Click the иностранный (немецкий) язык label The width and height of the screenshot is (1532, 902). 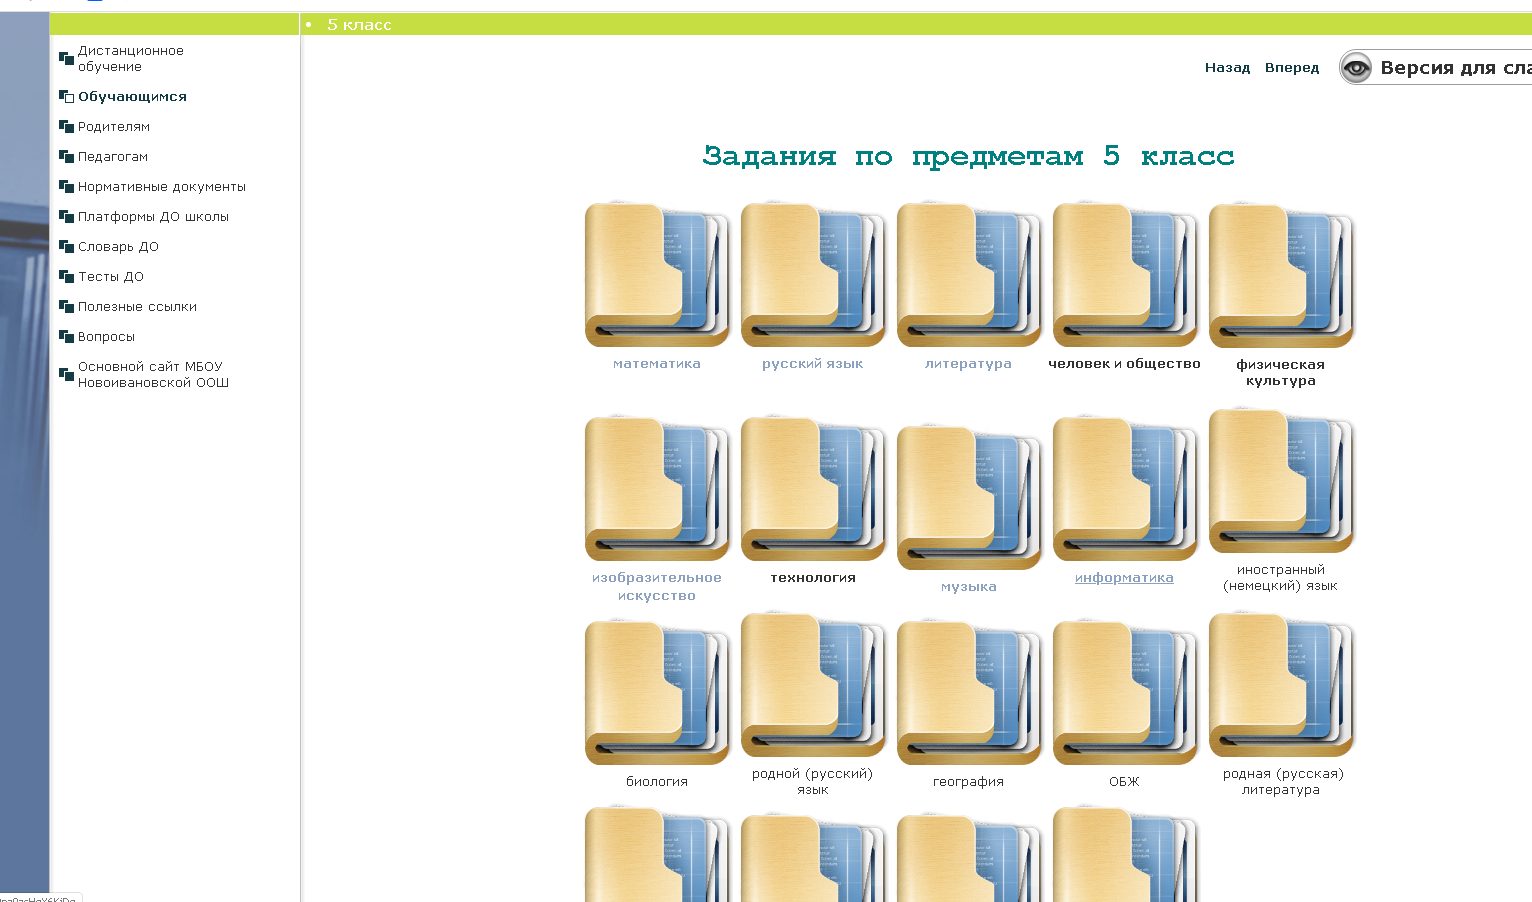(1281, 578)
